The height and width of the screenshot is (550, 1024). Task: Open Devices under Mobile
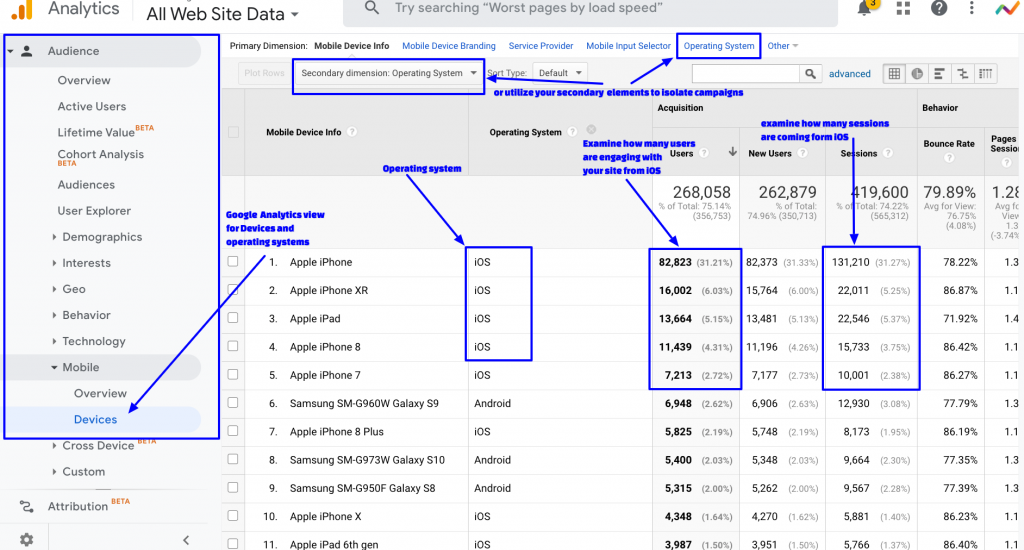tap(95, 419)
